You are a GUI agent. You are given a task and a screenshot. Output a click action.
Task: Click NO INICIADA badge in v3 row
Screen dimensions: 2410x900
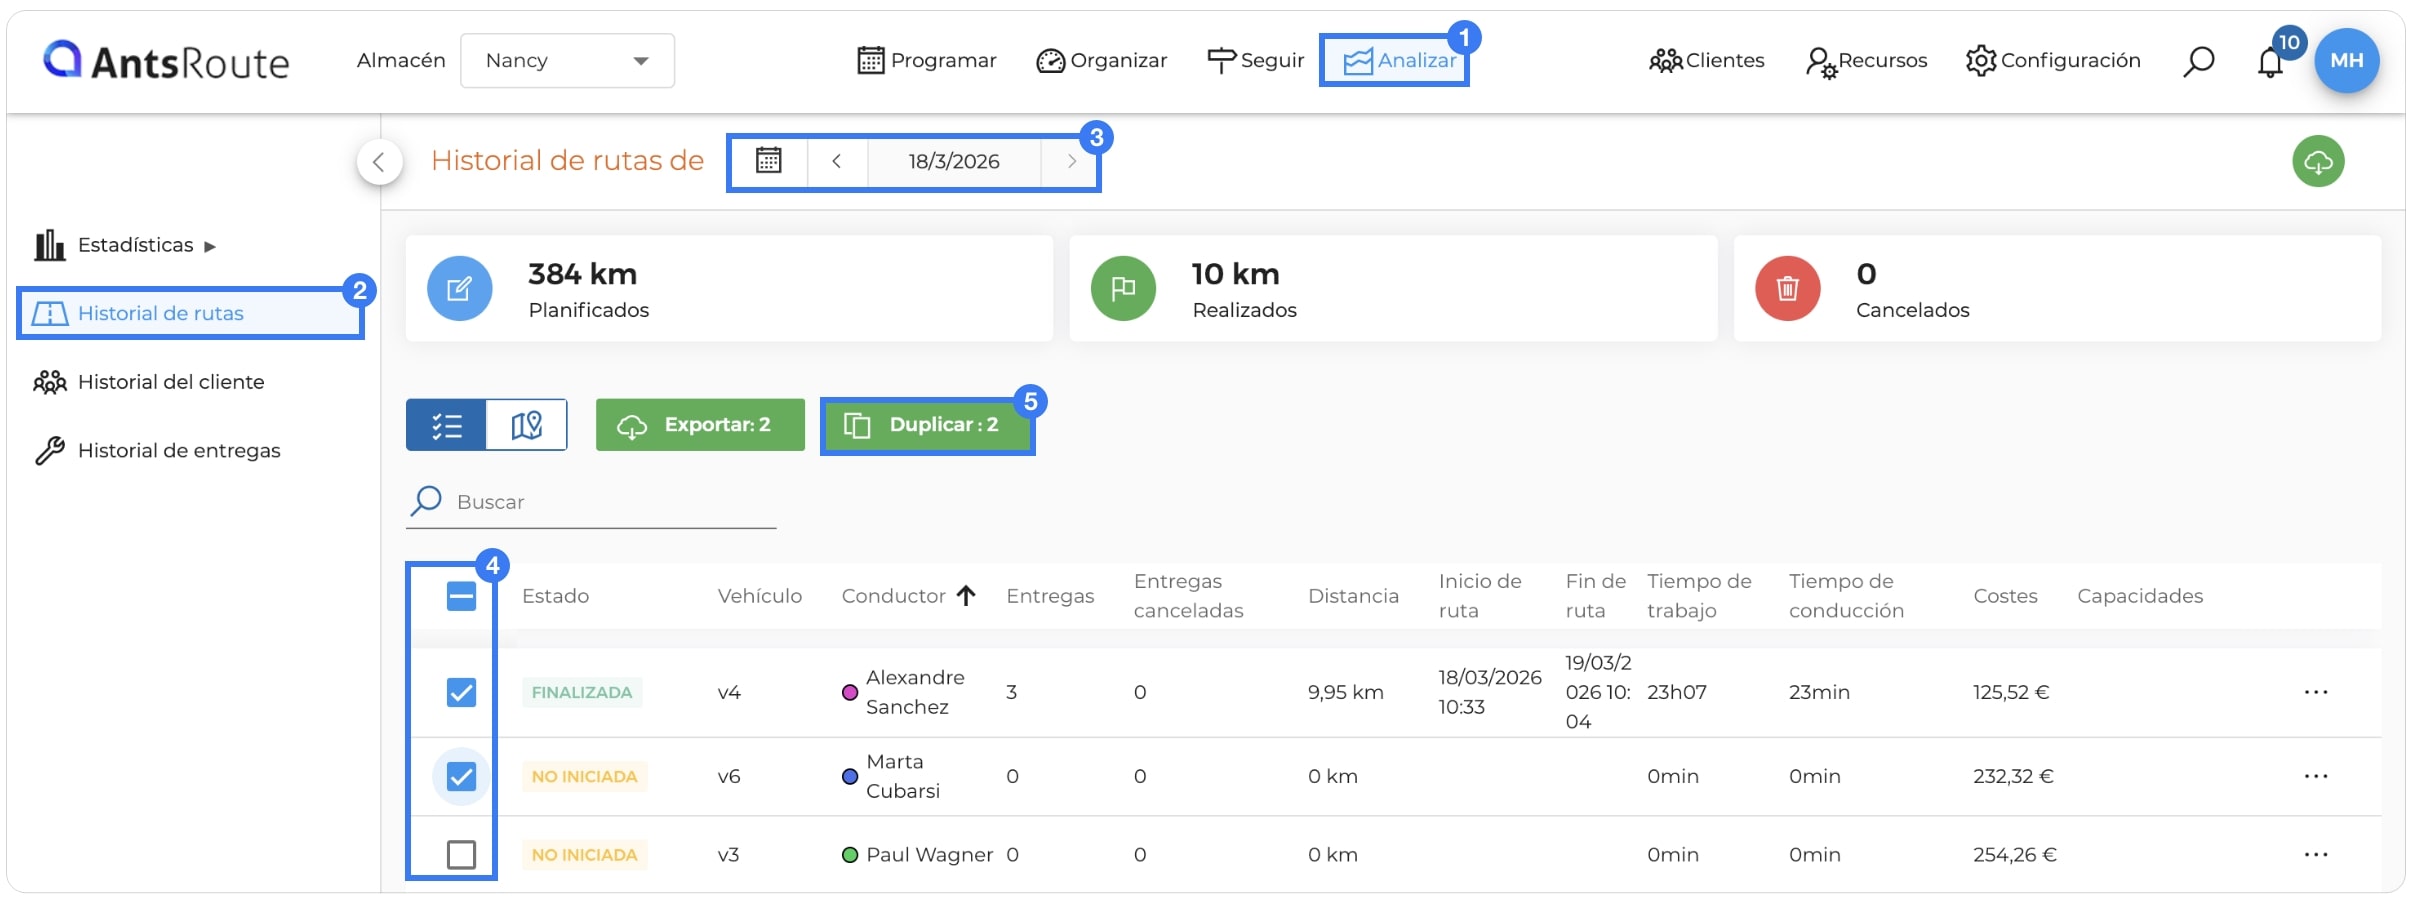point(584,855)
